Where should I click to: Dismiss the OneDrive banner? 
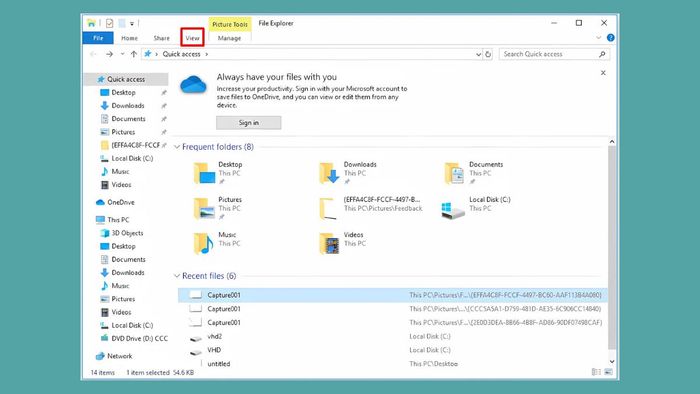tap(603, 73)
